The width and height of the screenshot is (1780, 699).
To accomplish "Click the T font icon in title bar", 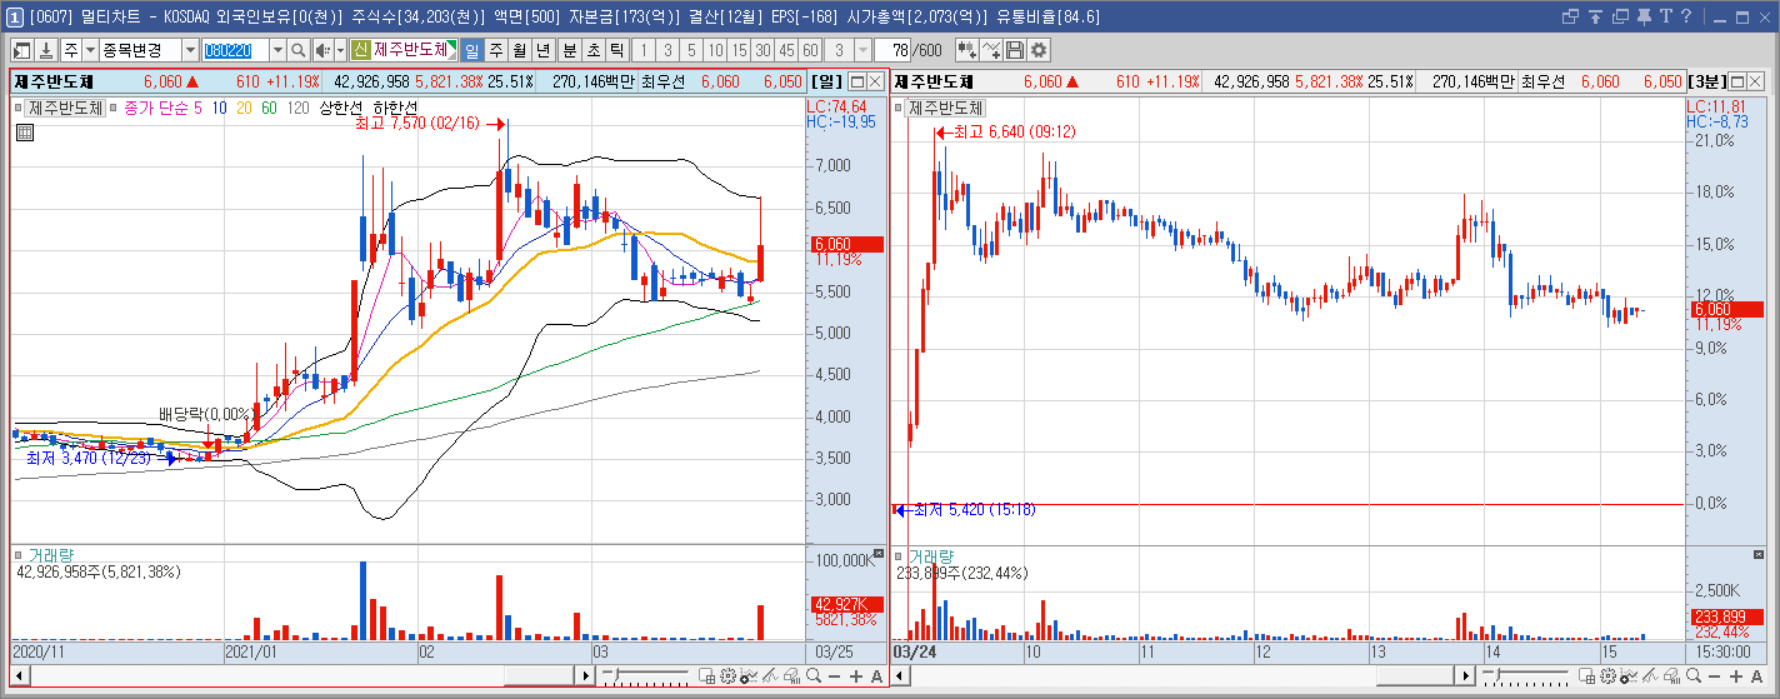I will (x=1666, y=16).
